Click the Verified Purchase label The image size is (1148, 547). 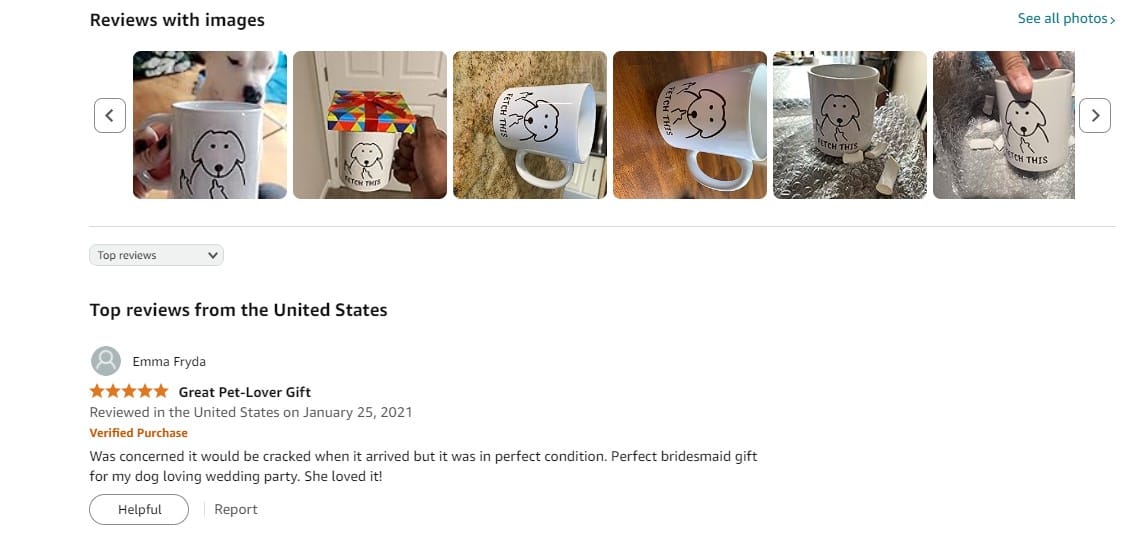tap(138, 433)
